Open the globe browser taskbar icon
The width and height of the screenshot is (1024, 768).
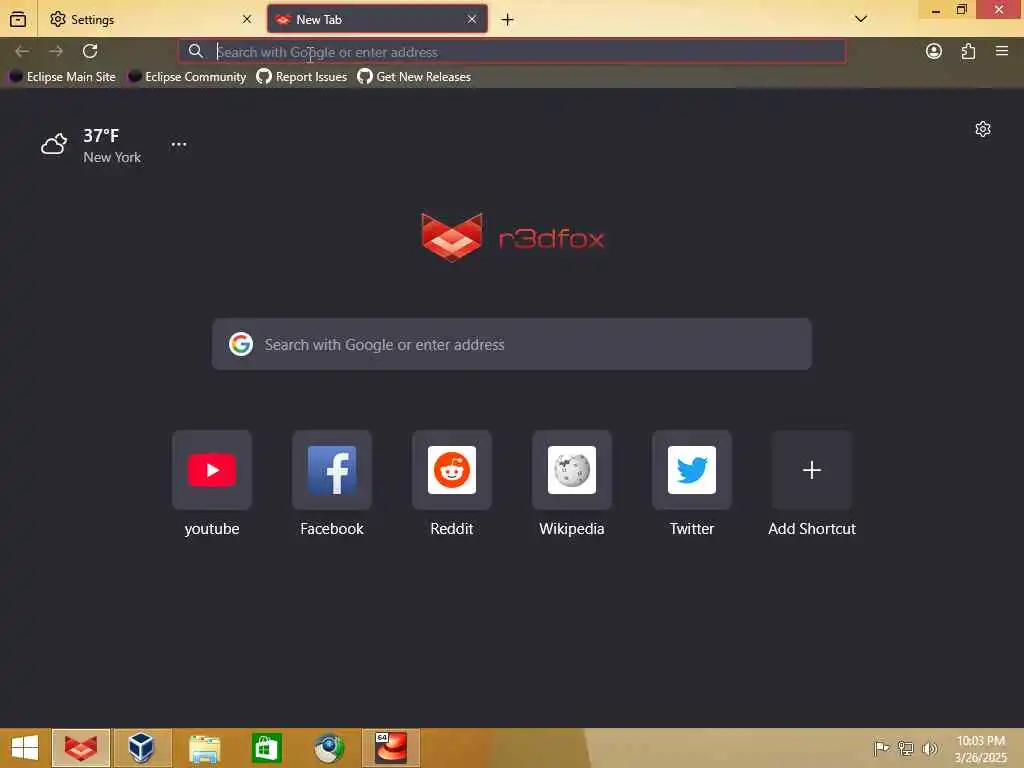(x=328, y=748)
